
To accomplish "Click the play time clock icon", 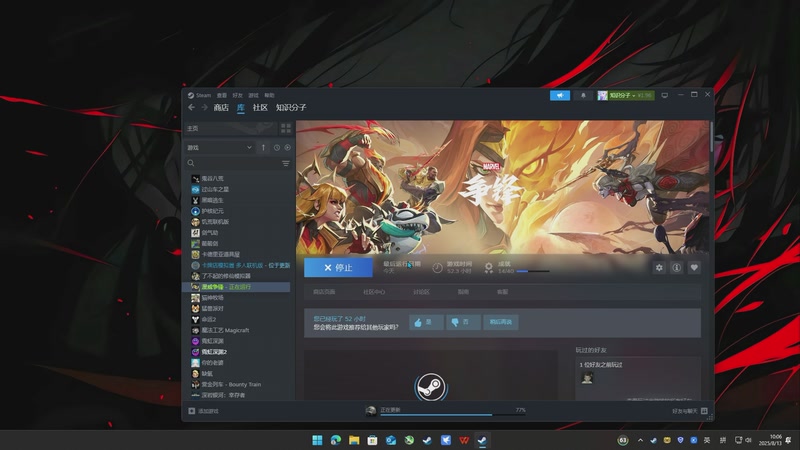I will tap(437, 268).
